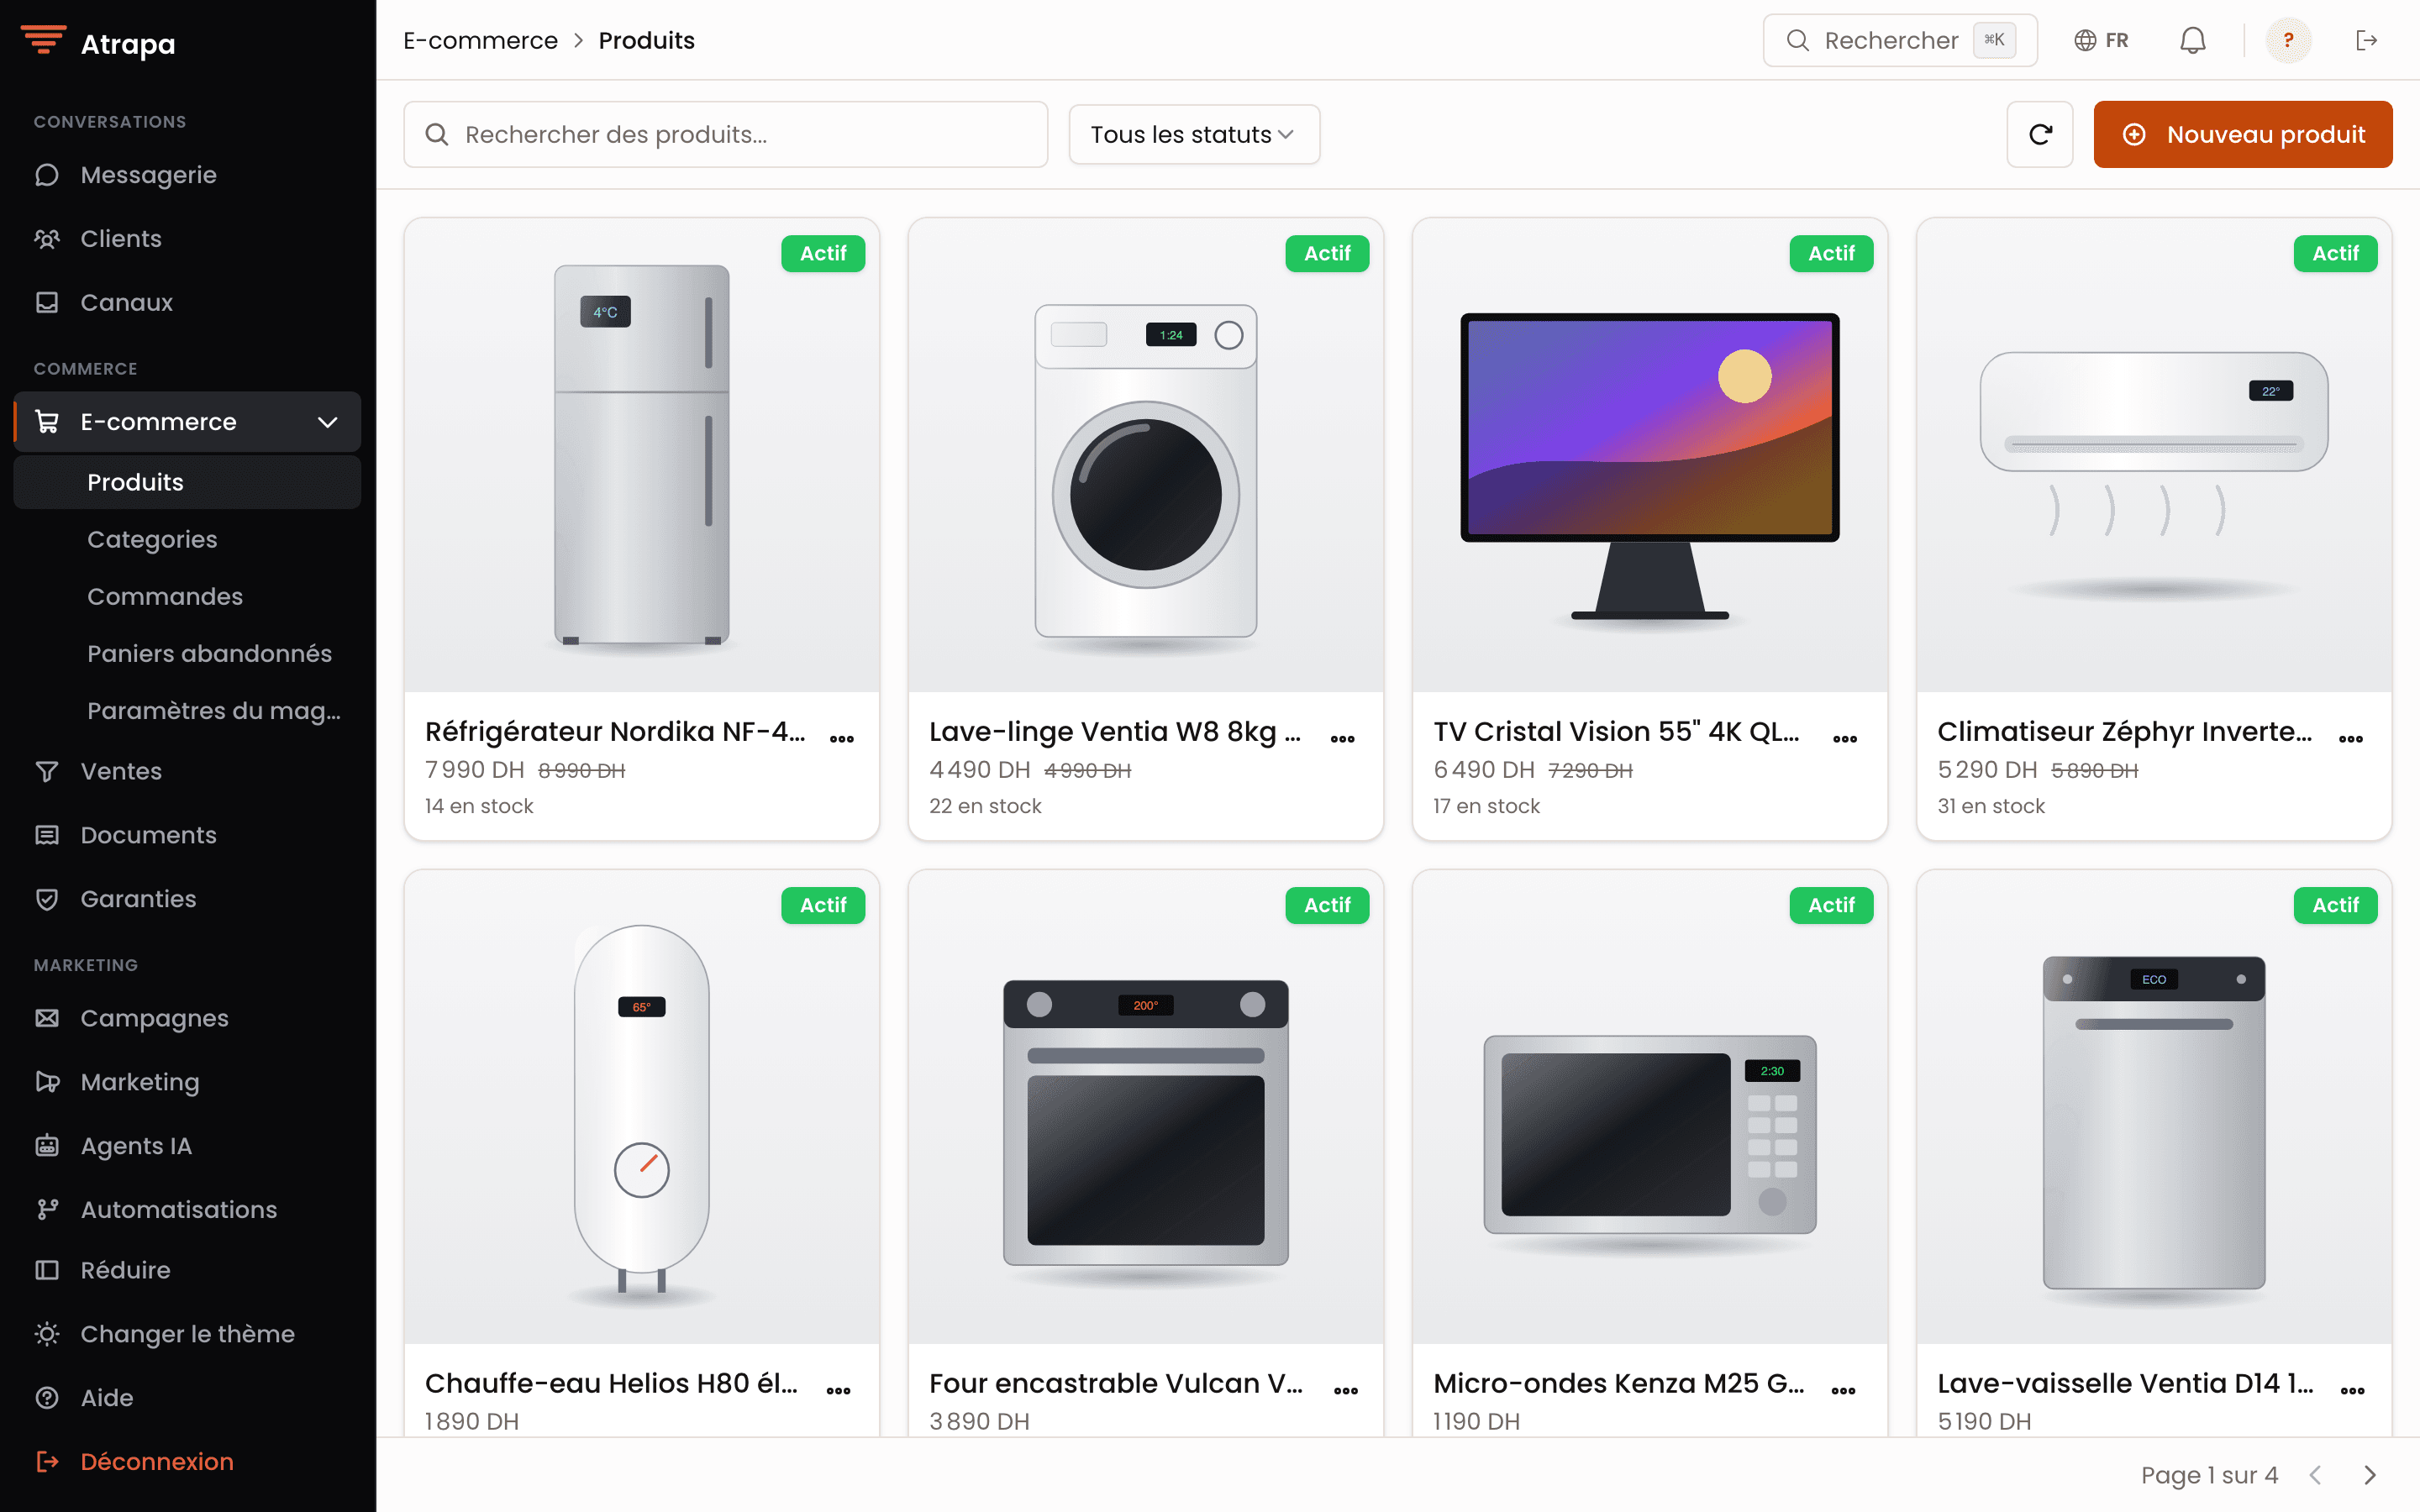Click Page 1 sur 4 text

pyautogui.click(x=2209, y=1475)
